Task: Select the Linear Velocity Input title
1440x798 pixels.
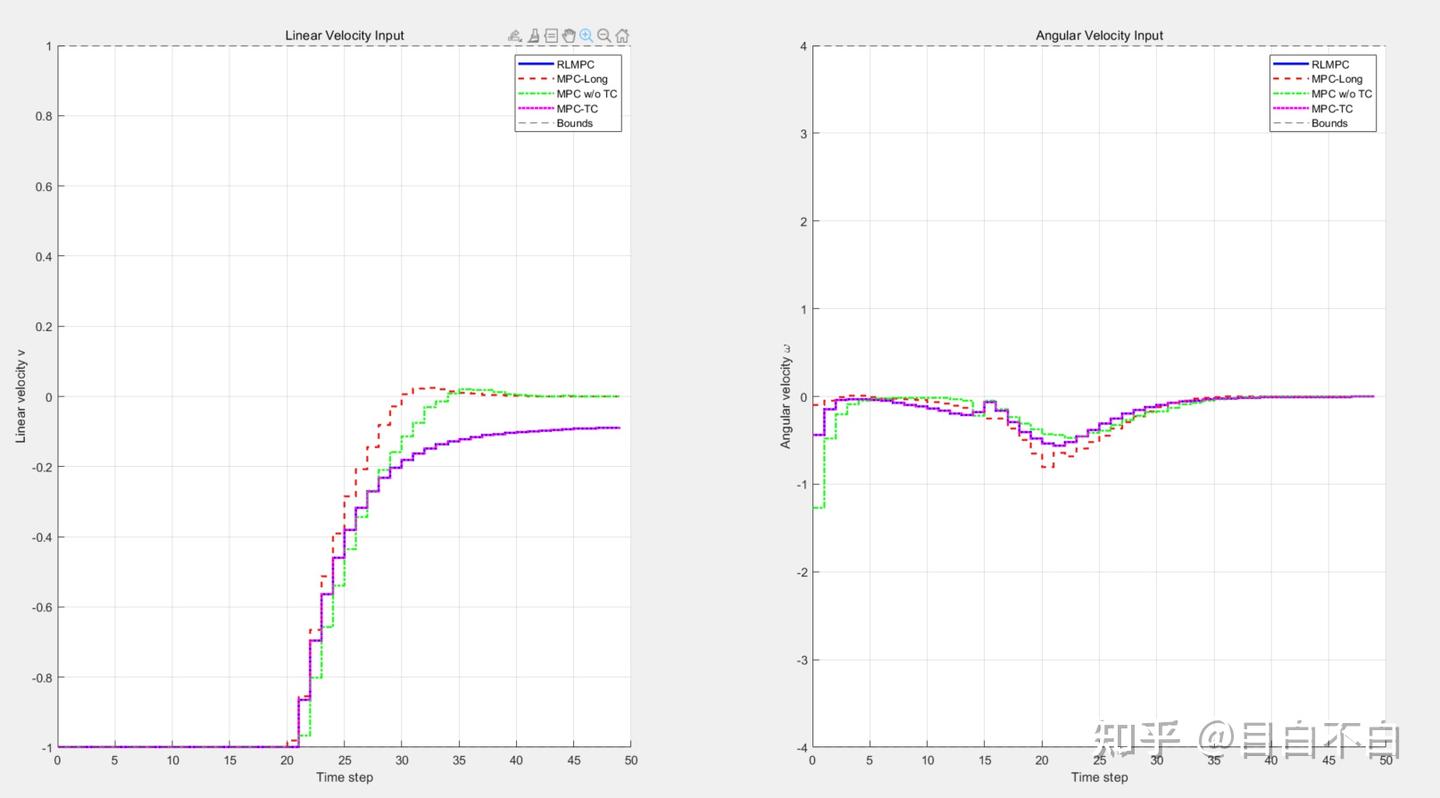Action: pyautogui.click(x=345, y=35)
